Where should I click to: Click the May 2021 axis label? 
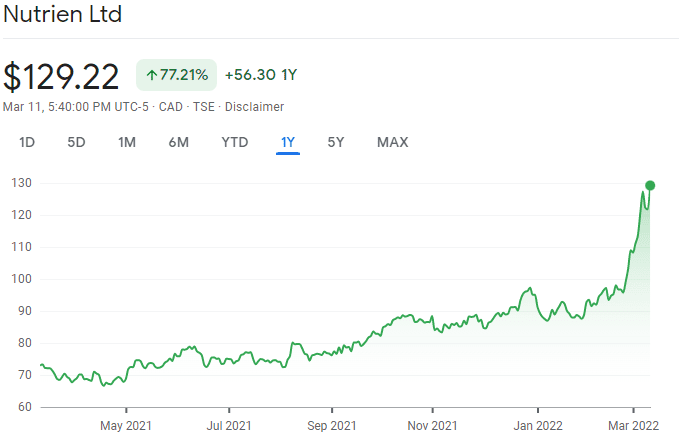[x=126, y=425]
